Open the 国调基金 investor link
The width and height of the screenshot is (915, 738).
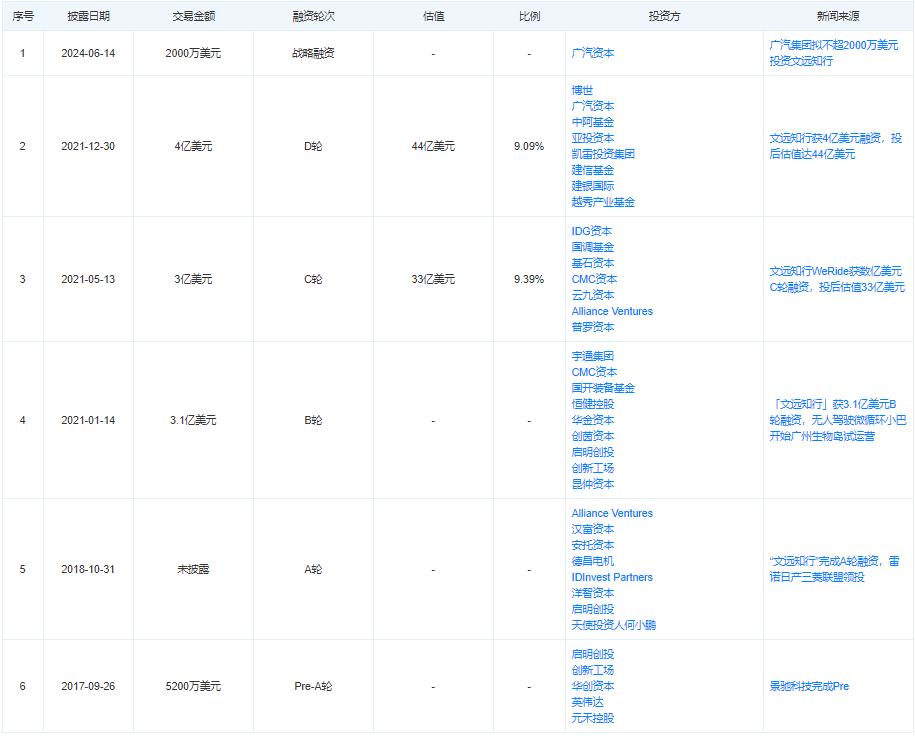592,247
